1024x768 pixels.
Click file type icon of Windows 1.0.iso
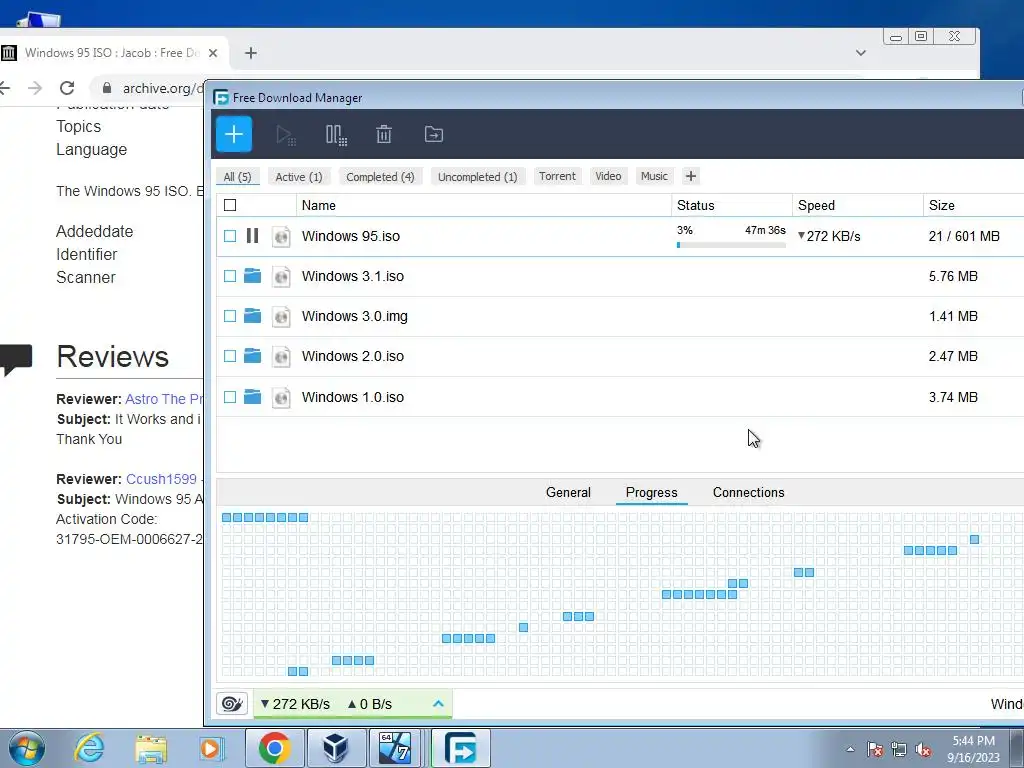281,397
